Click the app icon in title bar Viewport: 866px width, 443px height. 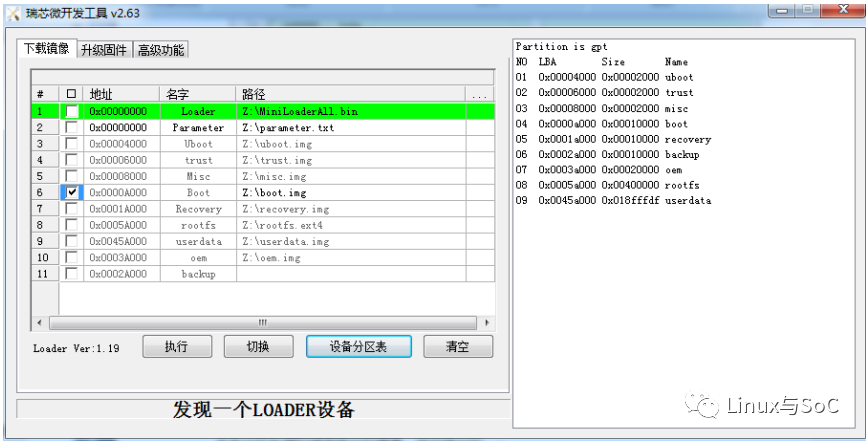14,13
